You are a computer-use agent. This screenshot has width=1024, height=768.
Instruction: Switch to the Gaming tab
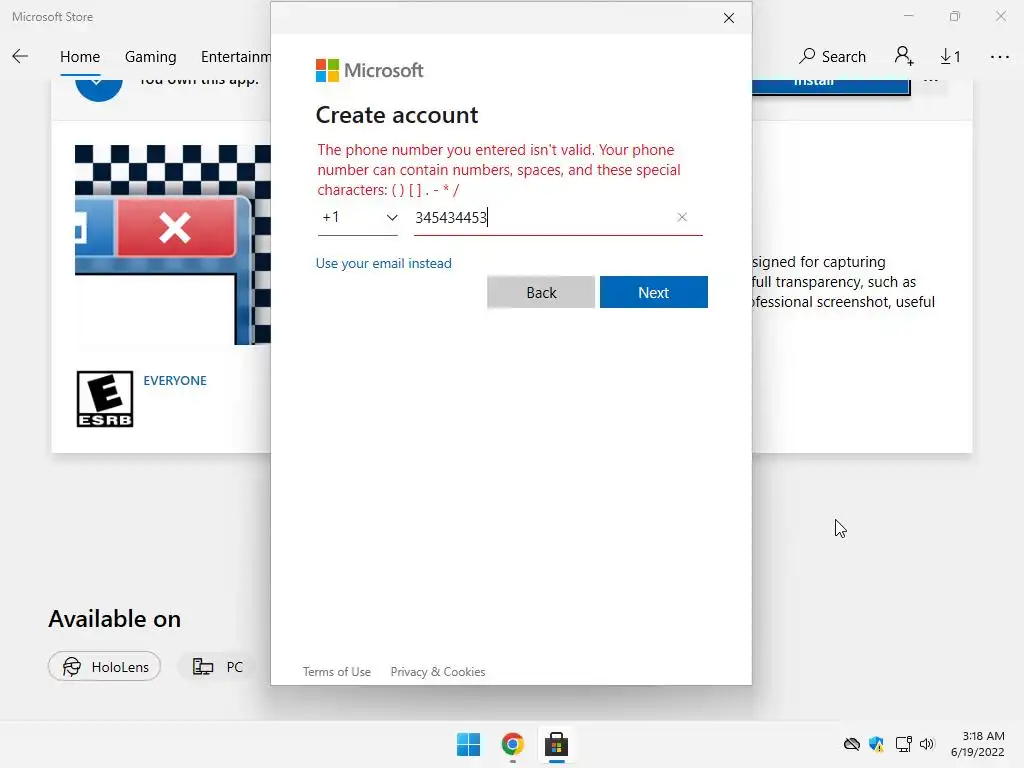pyautogui.click(x=150, y=57)
